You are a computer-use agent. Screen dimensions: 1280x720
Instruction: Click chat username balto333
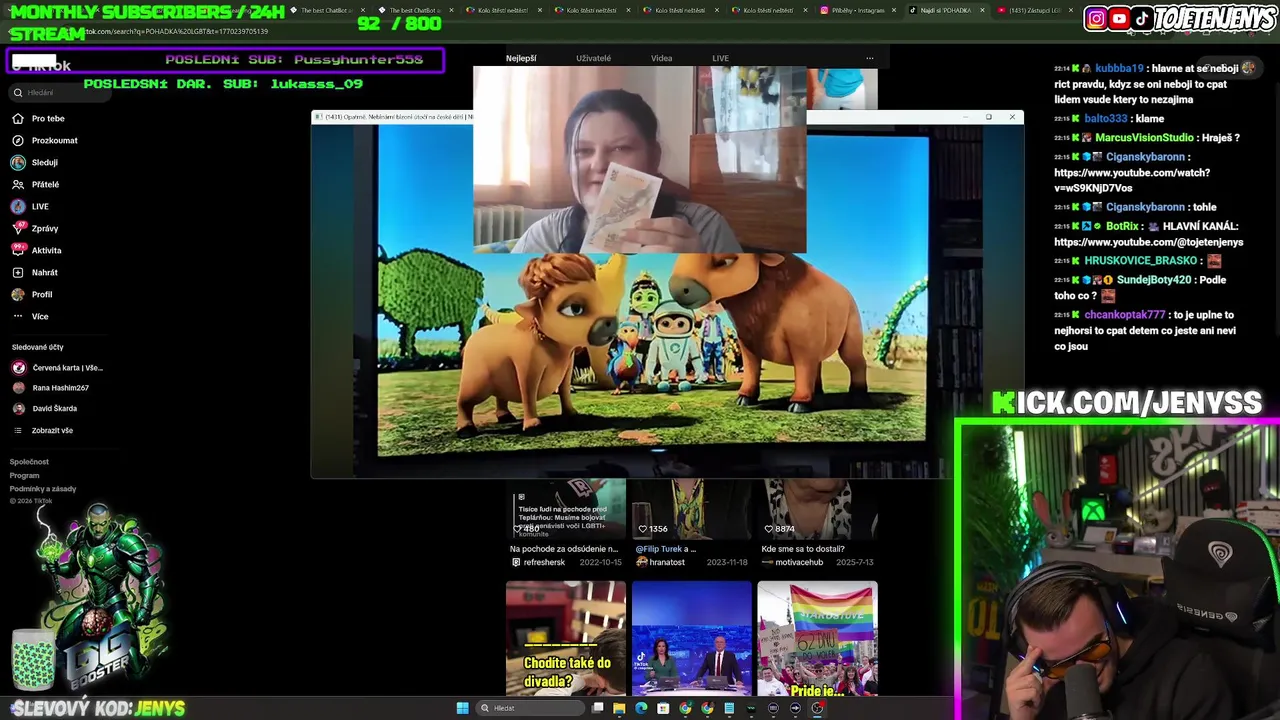pyautogui.click(x=1106, y=118)
